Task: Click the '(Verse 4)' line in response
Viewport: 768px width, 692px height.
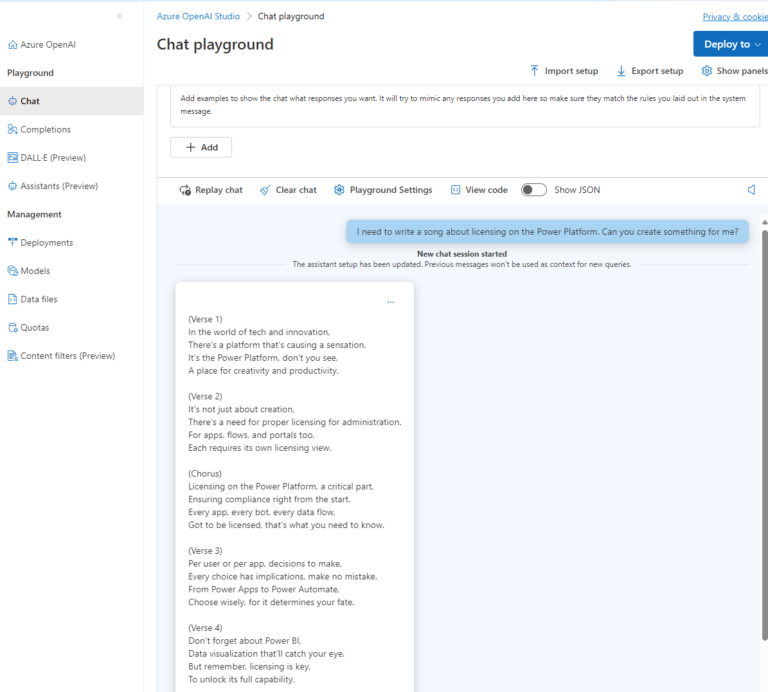Action: click(x=205, y=628)
